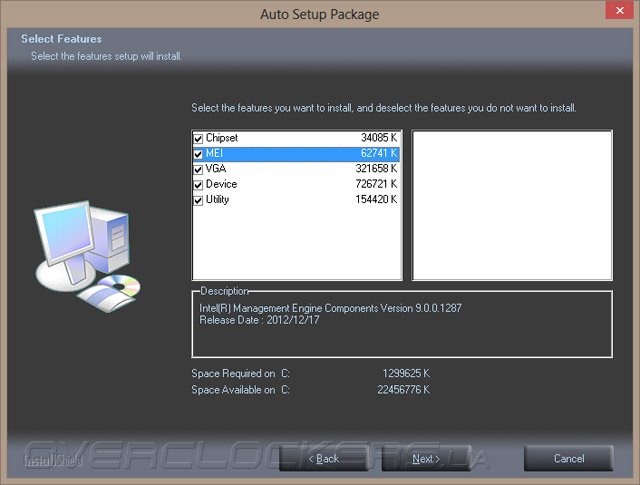Select the VGA row label
The width and height of the screenshot is (640, 485).
point(216,169)
